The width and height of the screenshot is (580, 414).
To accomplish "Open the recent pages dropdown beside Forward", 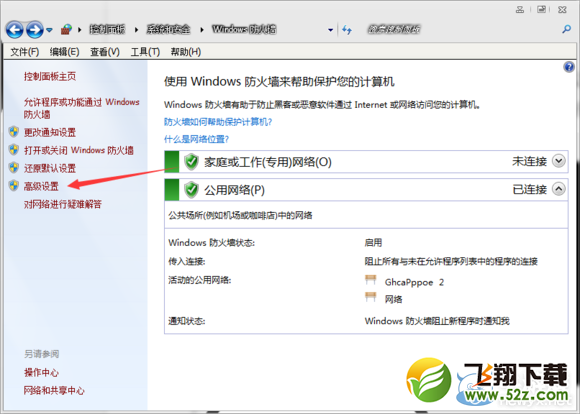I will pyautogui.click(x=49, y=30).
